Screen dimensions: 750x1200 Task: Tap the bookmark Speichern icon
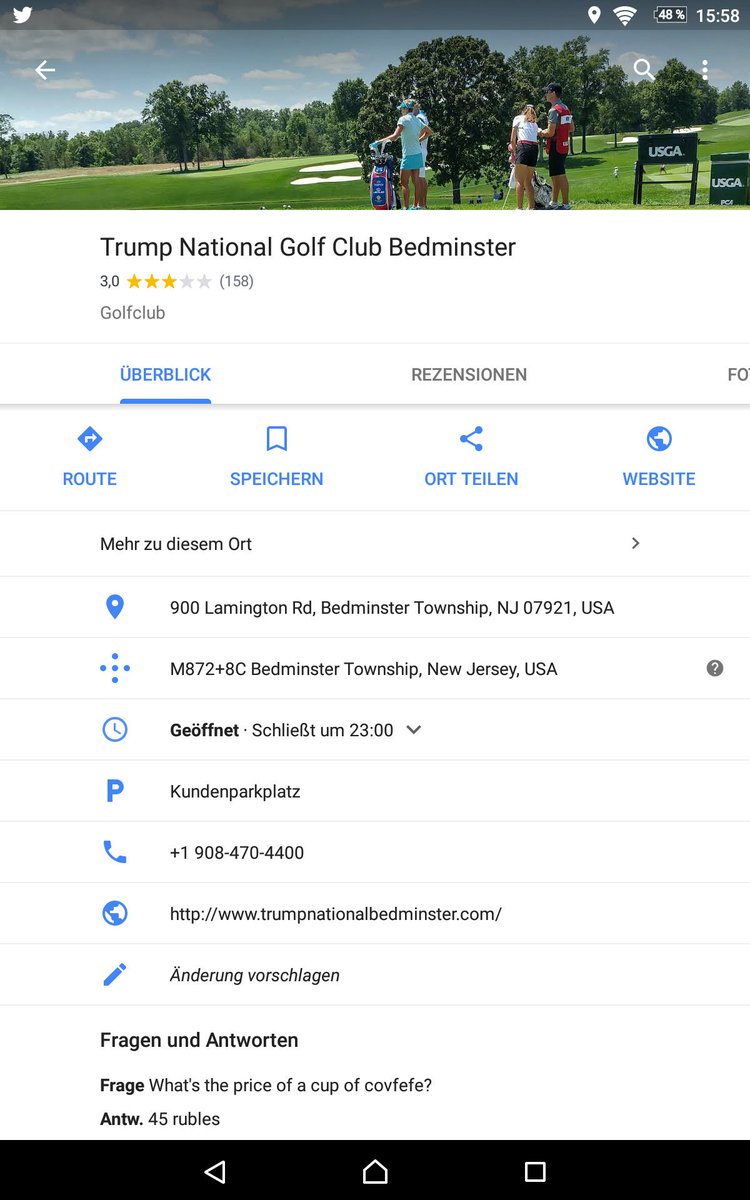point(276,438)
